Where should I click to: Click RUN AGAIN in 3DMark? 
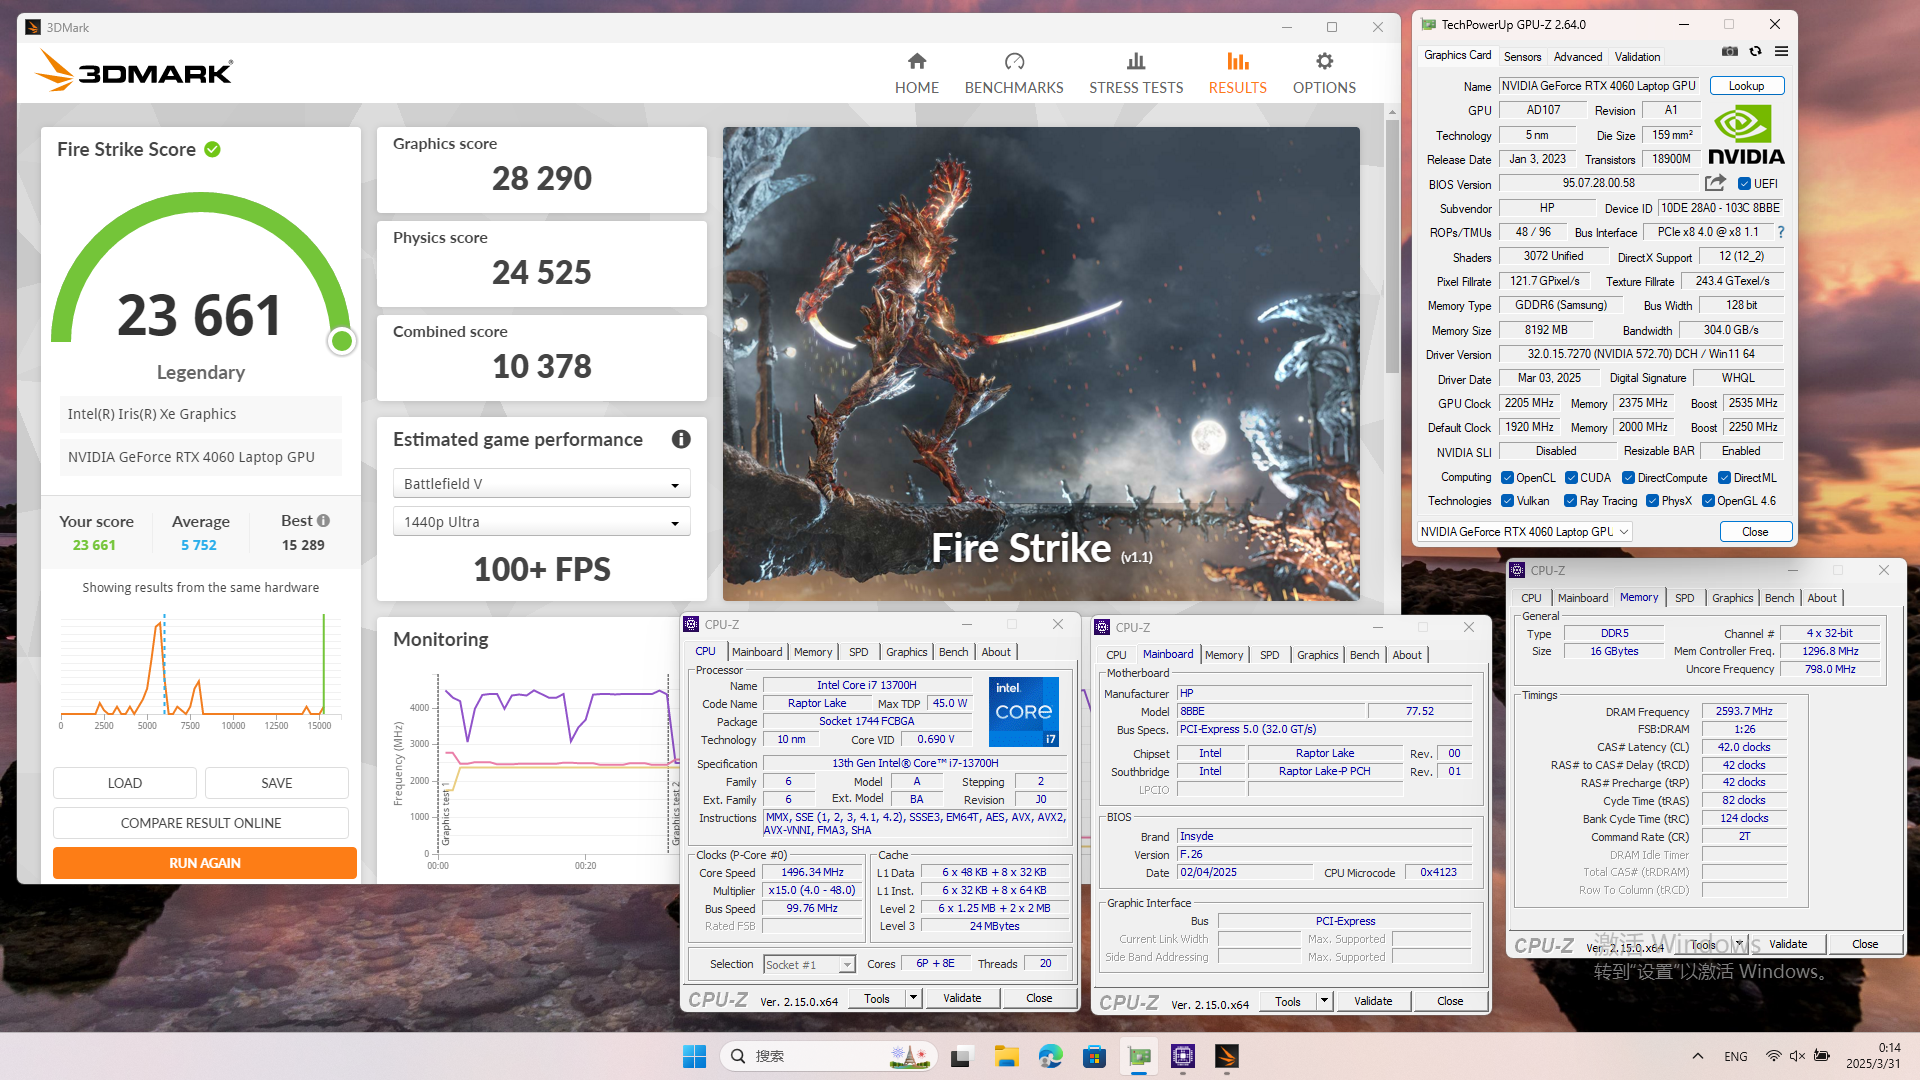tap(204, 863)
